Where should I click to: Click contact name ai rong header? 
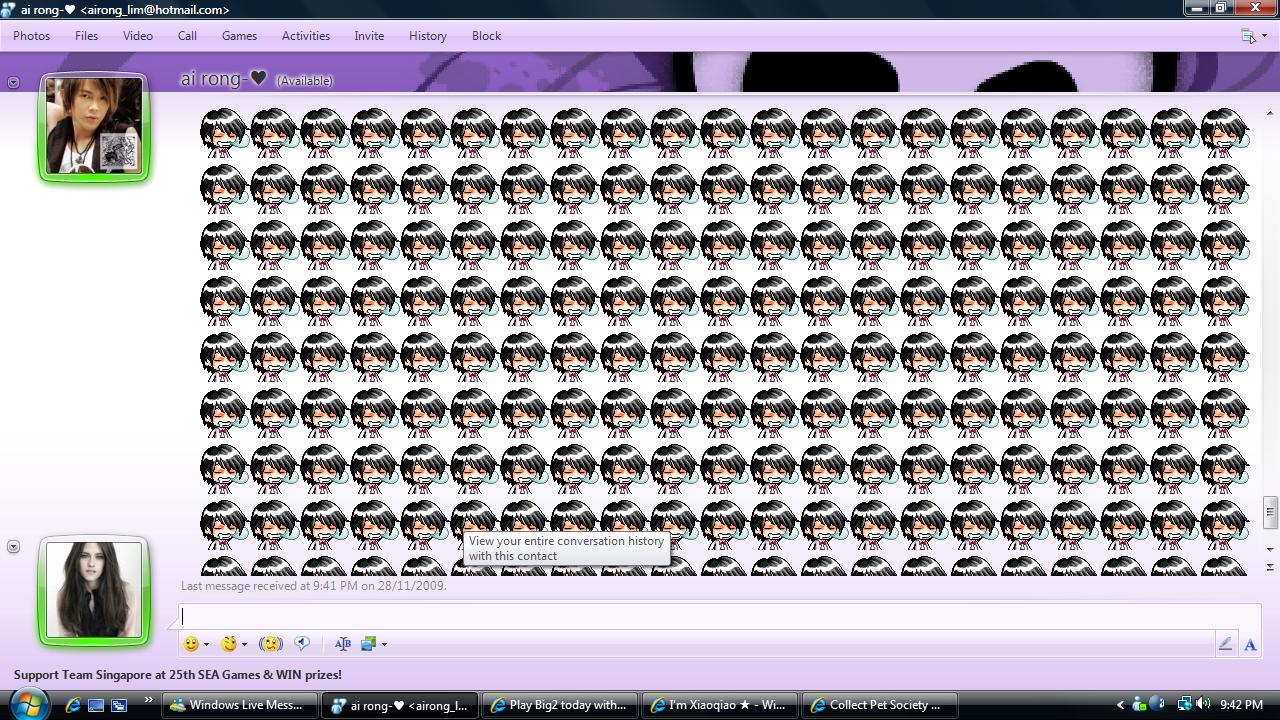coord(224,79)
